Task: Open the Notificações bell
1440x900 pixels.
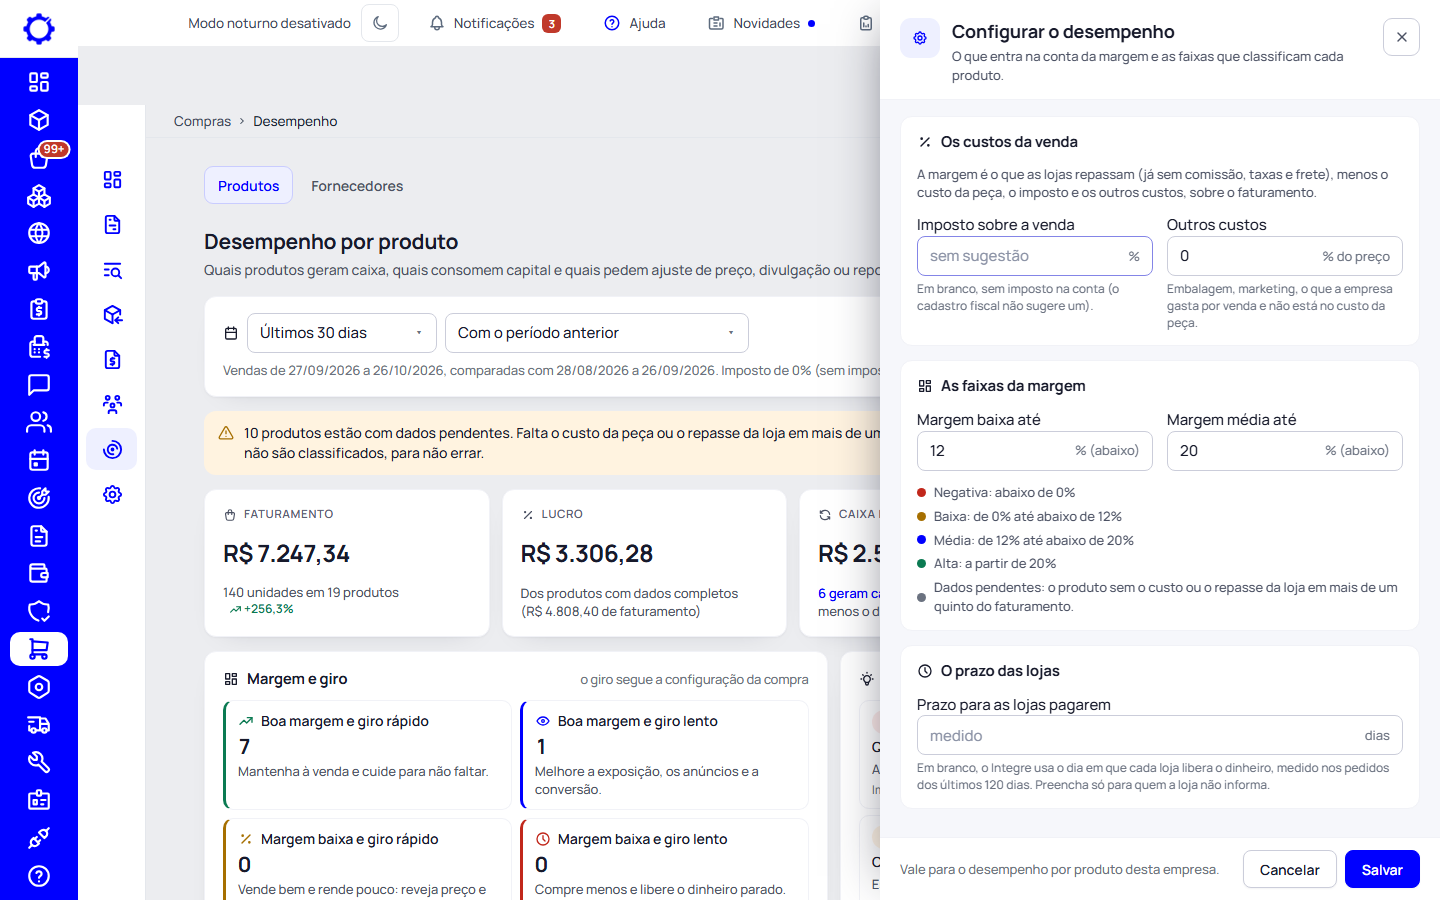Action: coord(494,23)
